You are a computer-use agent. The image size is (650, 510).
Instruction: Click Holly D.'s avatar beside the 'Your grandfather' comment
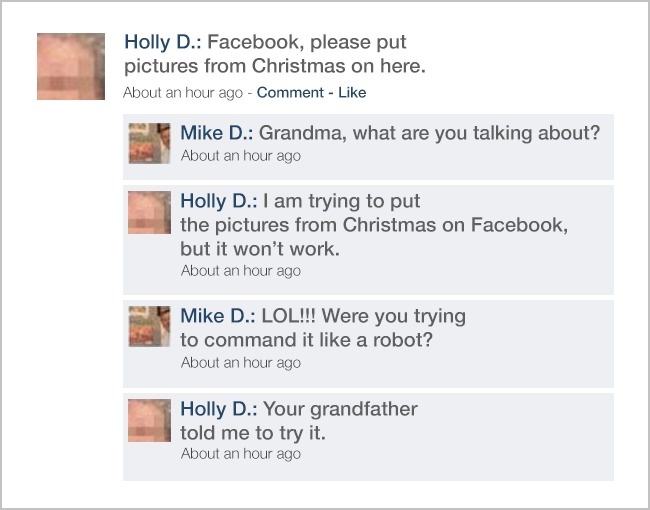(150, 421)
